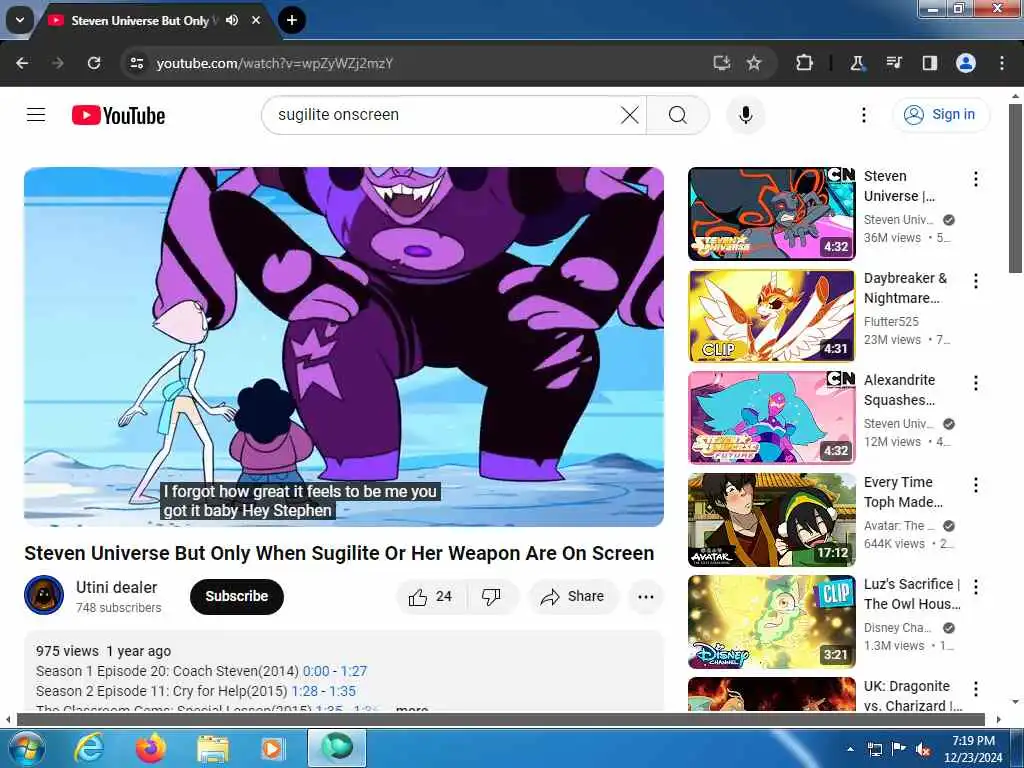Select the Steven Universe But Only tab
The width and height of the screenshot is (1024, 768).
pos(140,21)
